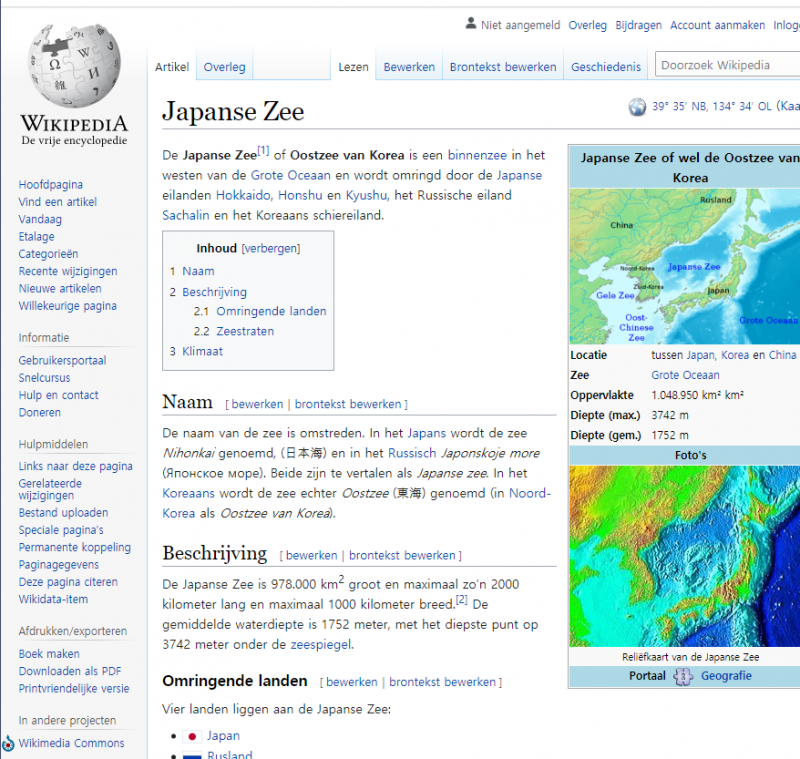Click the Doorzoek Wikipedia search field
This screenshot has width=800, height=759.
pyautogui.click(x=725, y=66)
